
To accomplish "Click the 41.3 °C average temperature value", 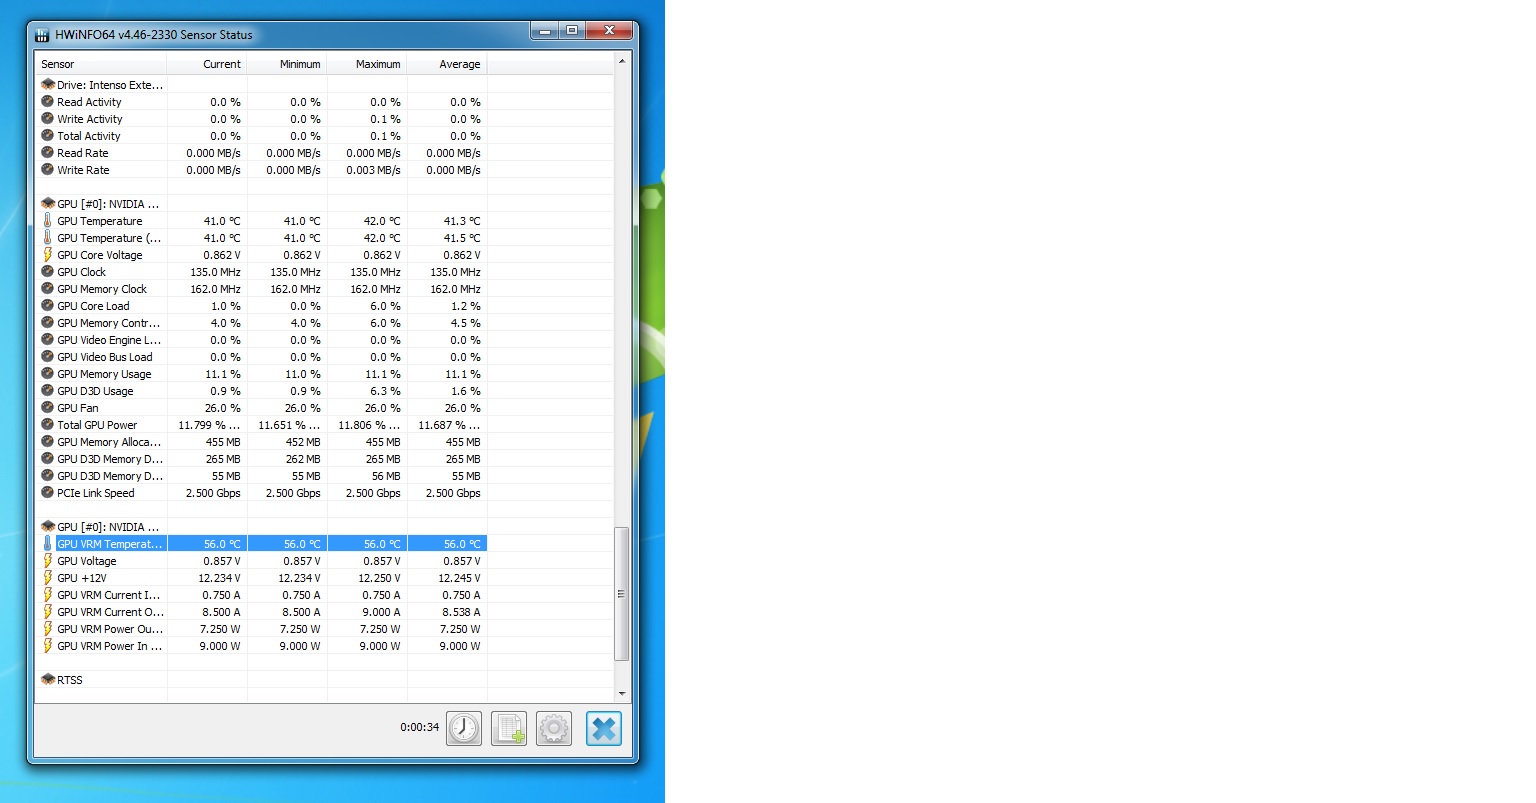I will click(462, 221).
